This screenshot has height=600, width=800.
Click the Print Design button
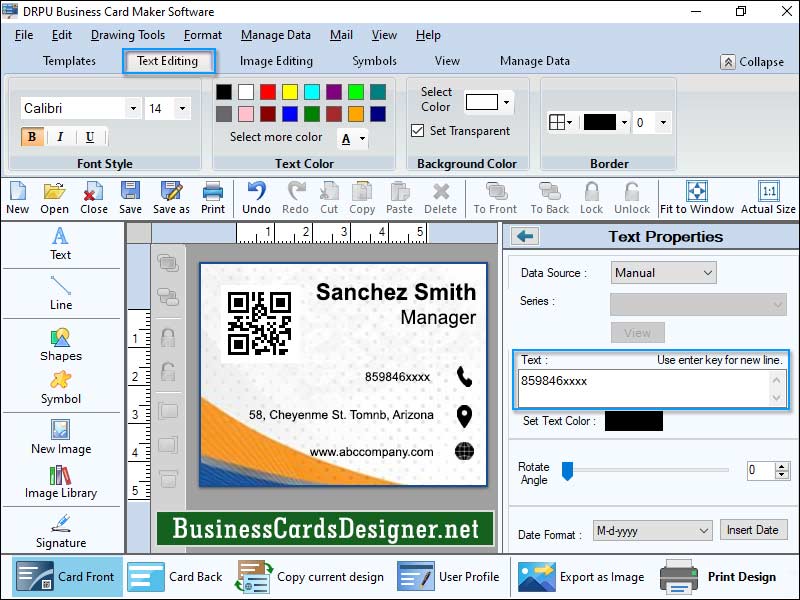(718, 577)
